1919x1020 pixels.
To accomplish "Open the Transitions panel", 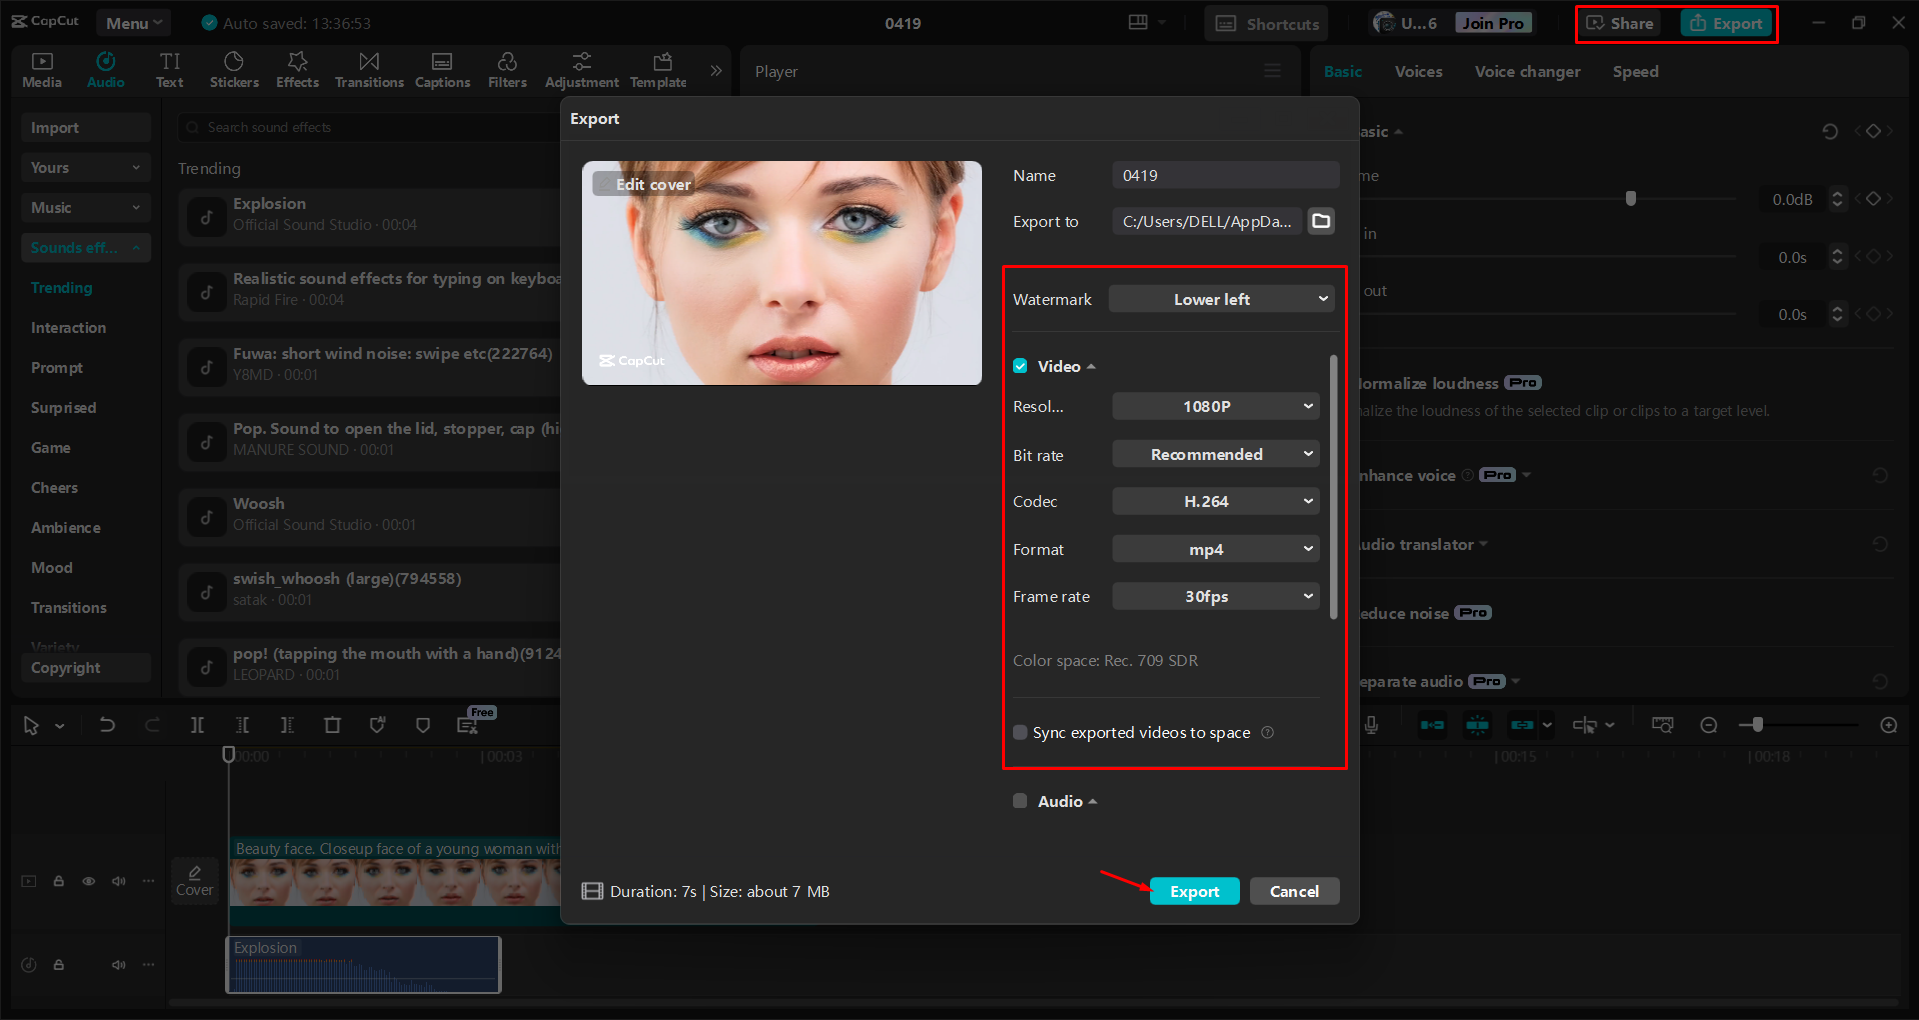I will tap(368, 69).
